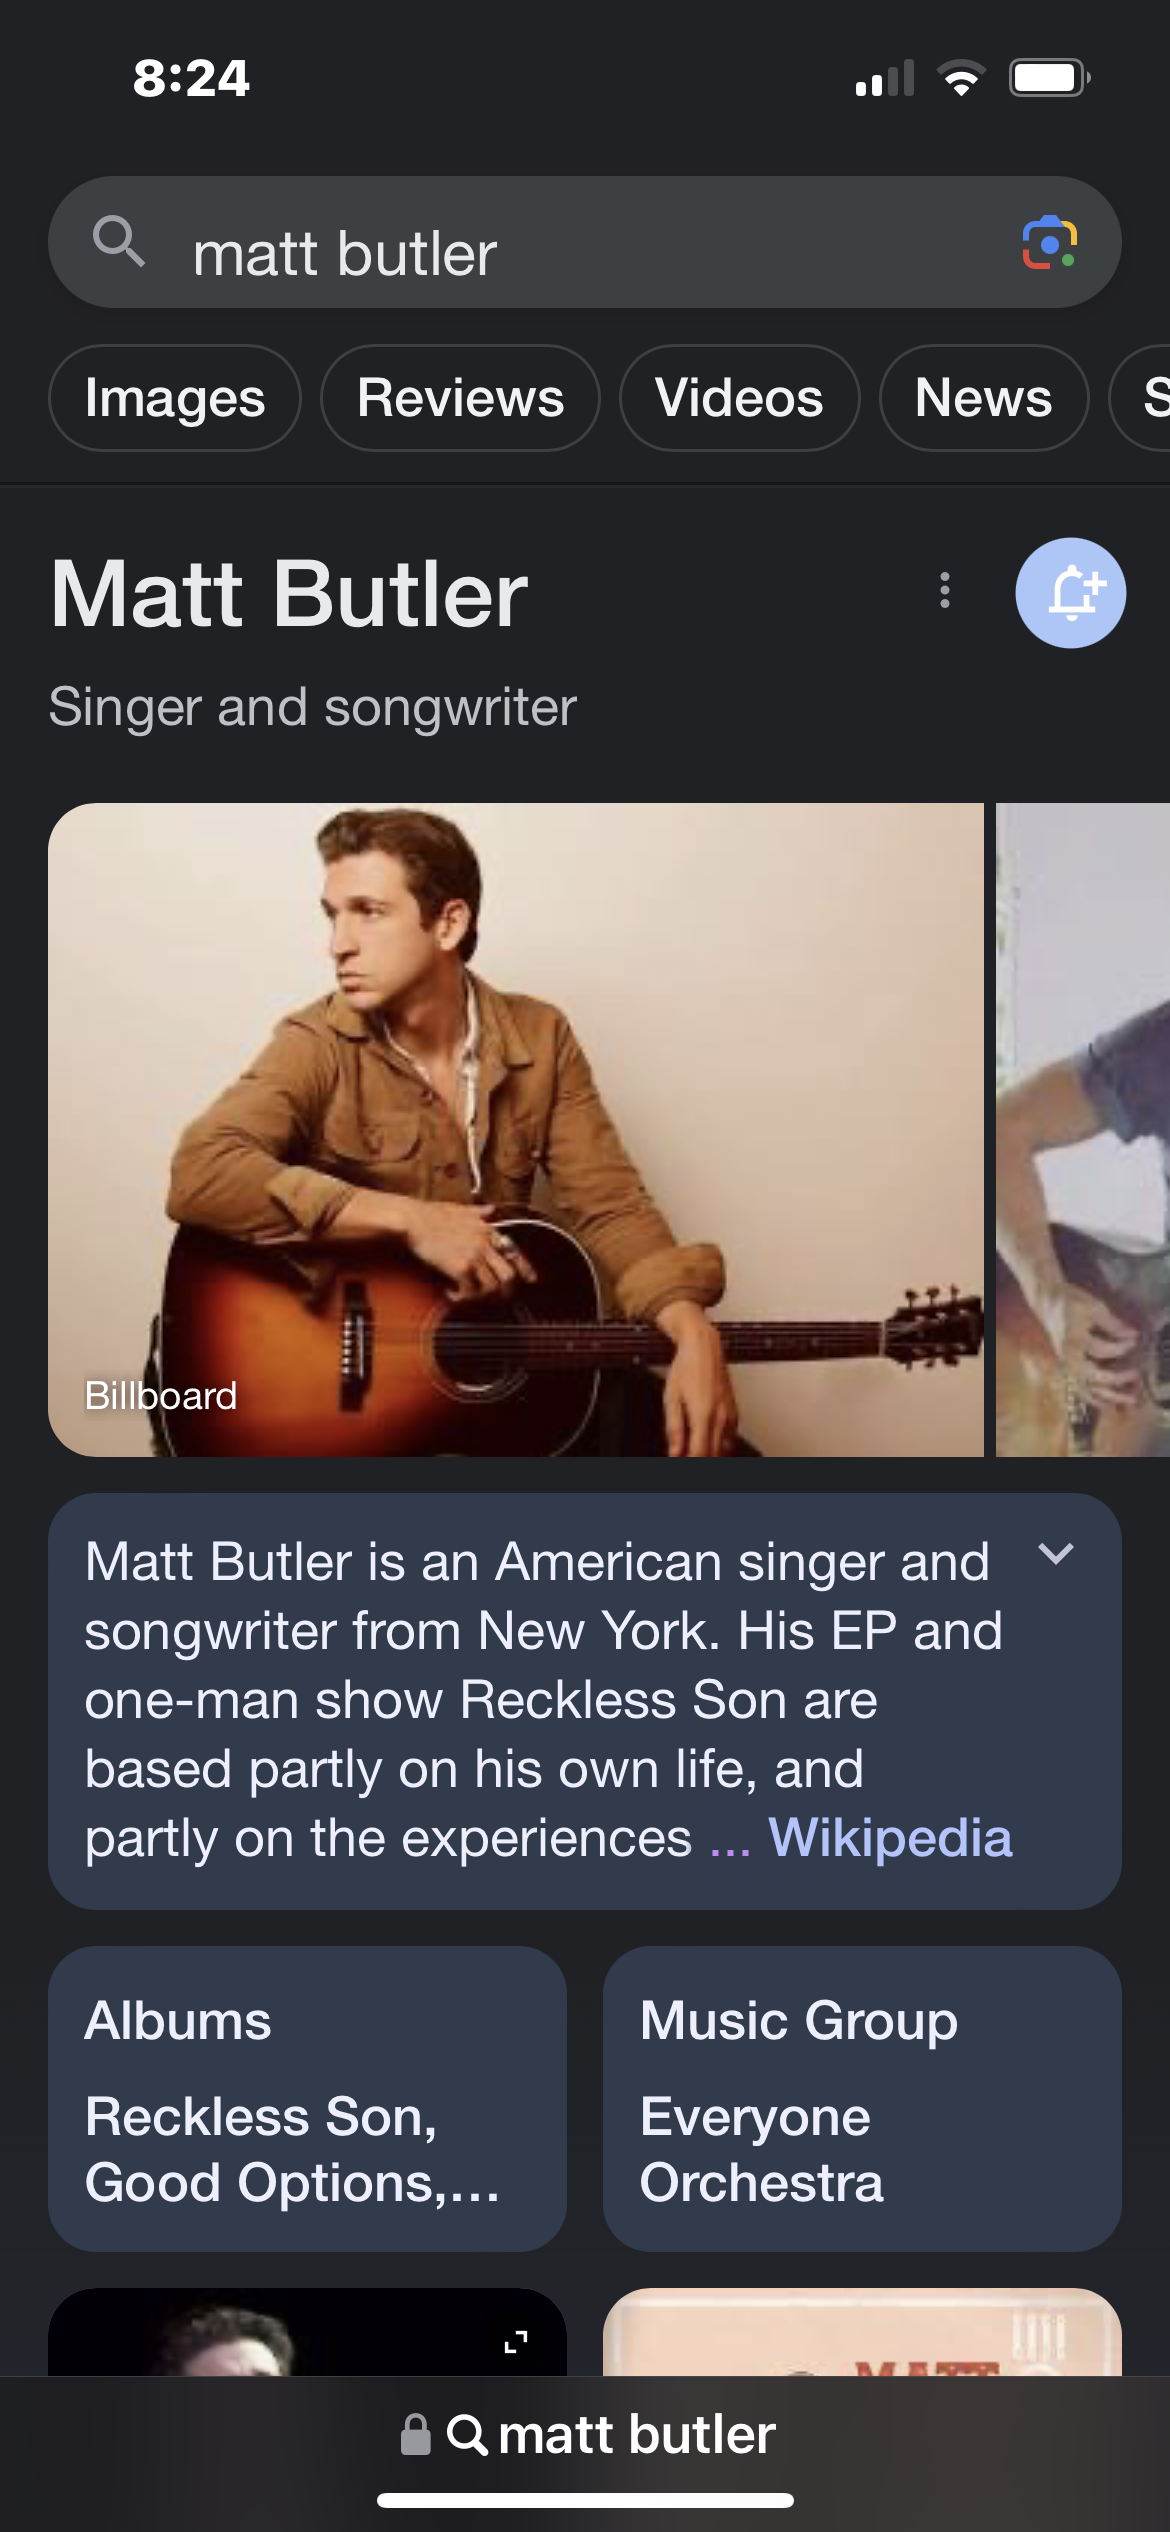Screen dimensions: 1170x2532
Task: Tap the home indicator bar
Action: pos(585,2501)
